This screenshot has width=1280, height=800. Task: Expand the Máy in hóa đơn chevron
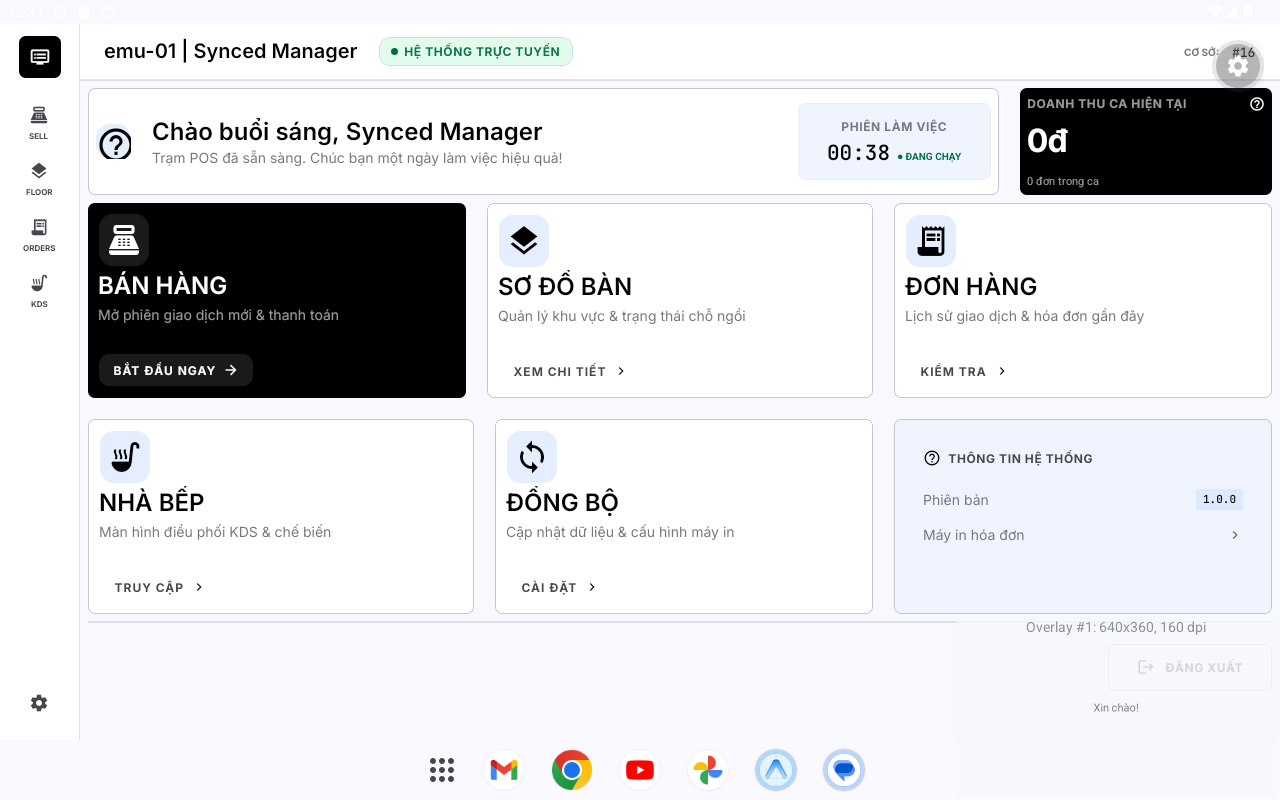1235,535
